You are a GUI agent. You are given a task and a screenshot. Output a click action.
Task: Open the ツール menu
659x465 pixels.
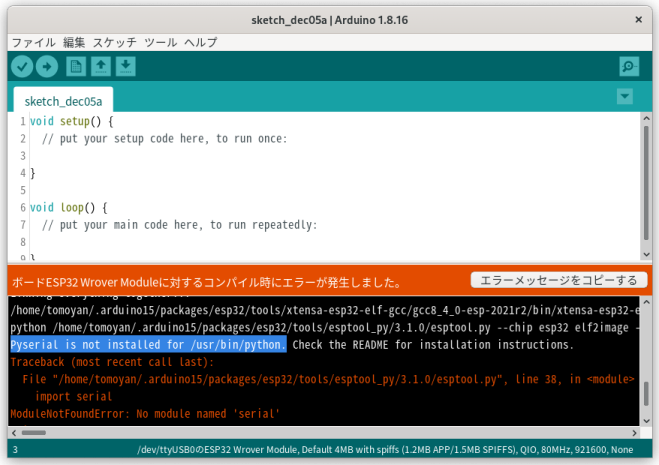[161, 42]
